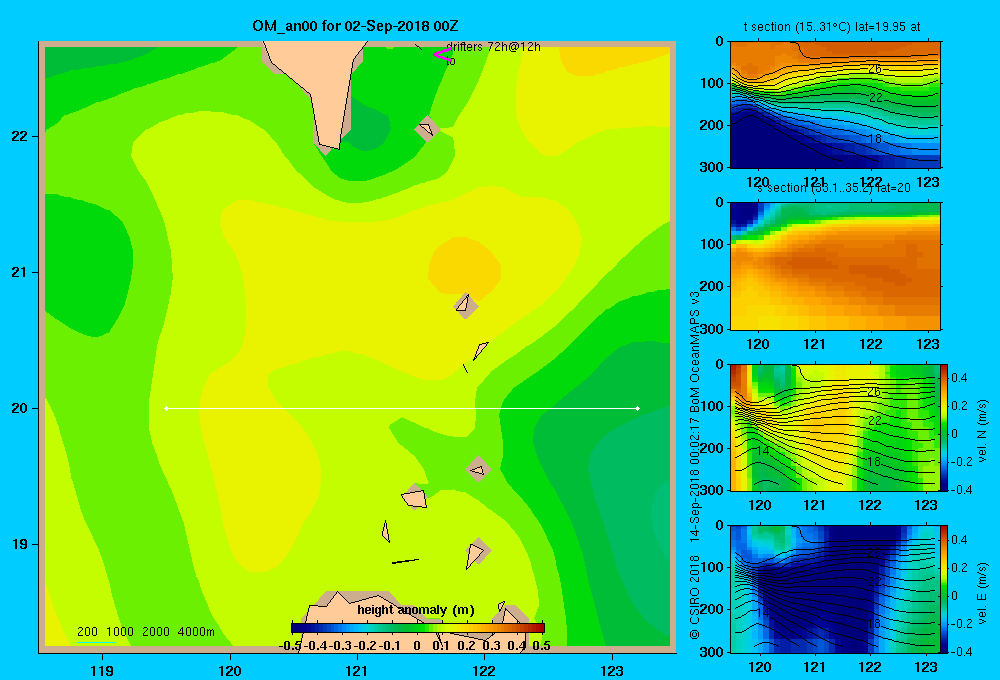Click the small island just east of Taiwan's tip
This screenshot has width=1000, height=680.
(427, 128)
